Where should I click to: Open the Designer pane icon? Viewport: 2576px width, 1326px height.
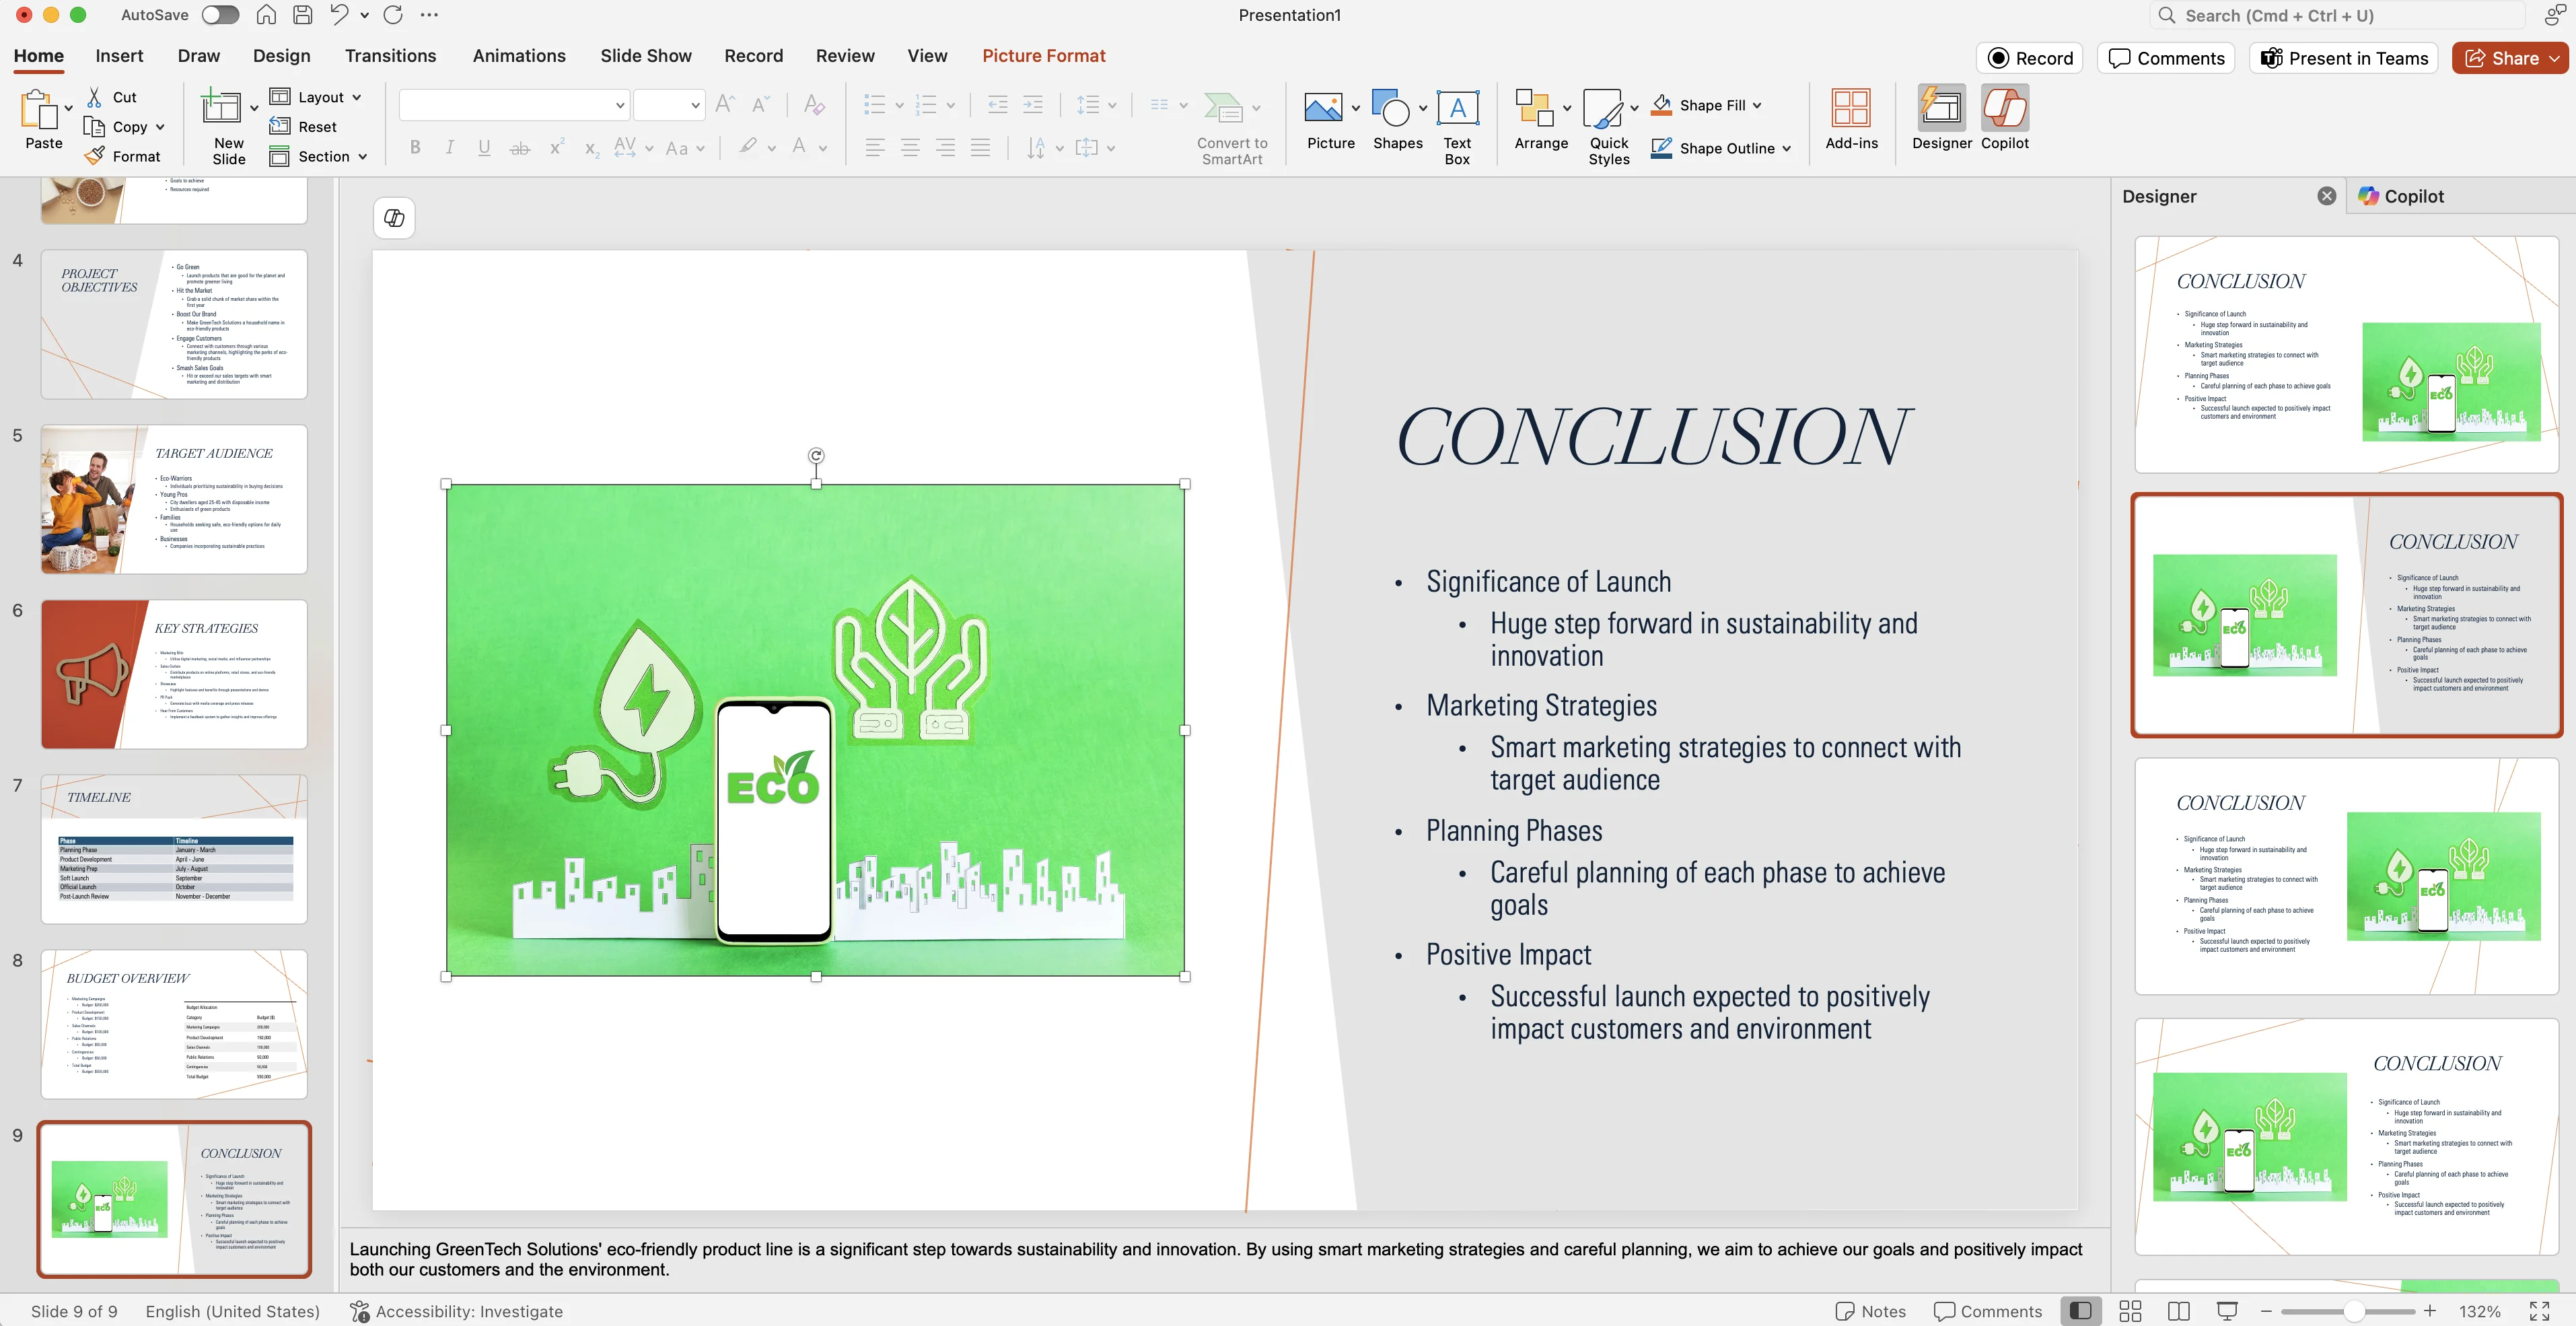coord(1941,109)
